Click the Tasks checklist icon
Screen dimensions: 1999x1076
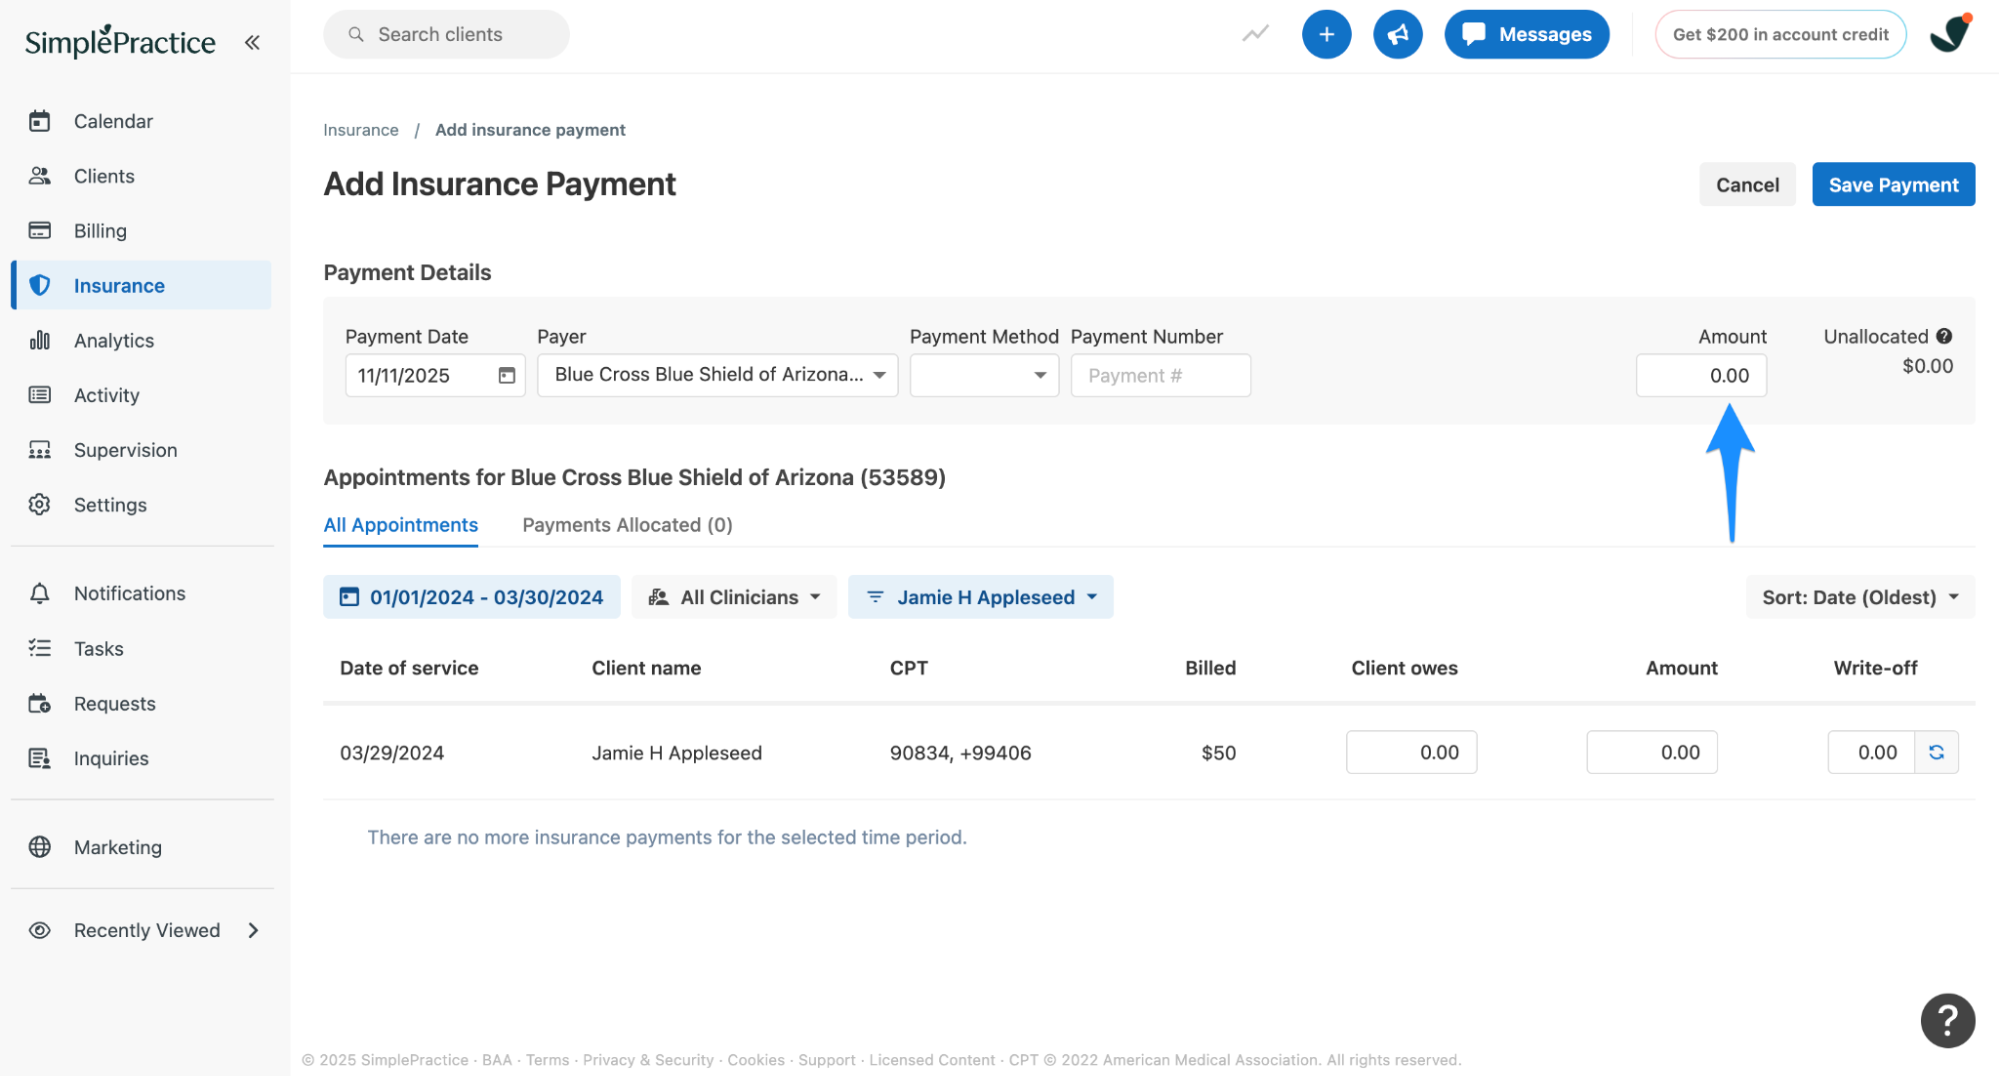pyautogui.click(x=40, y=649)
